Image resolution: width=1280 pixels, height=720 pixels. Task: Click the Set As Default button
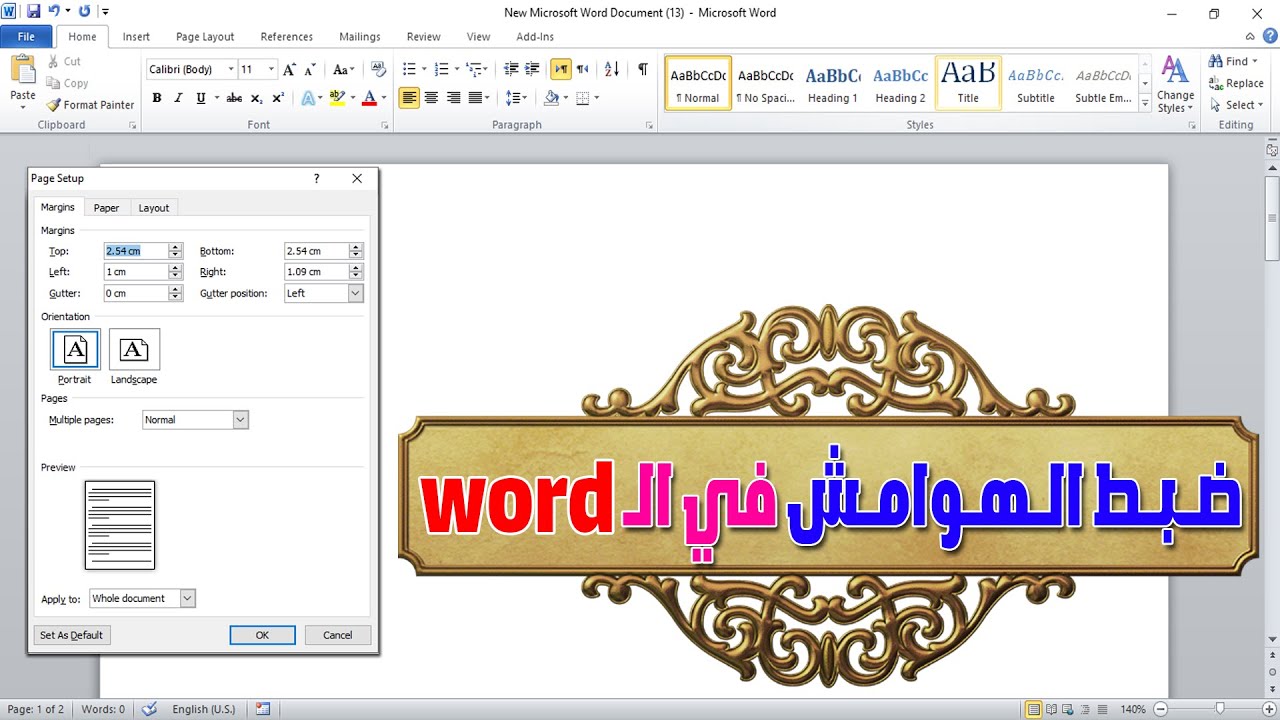pyautogui.click(x=71, y=635)
